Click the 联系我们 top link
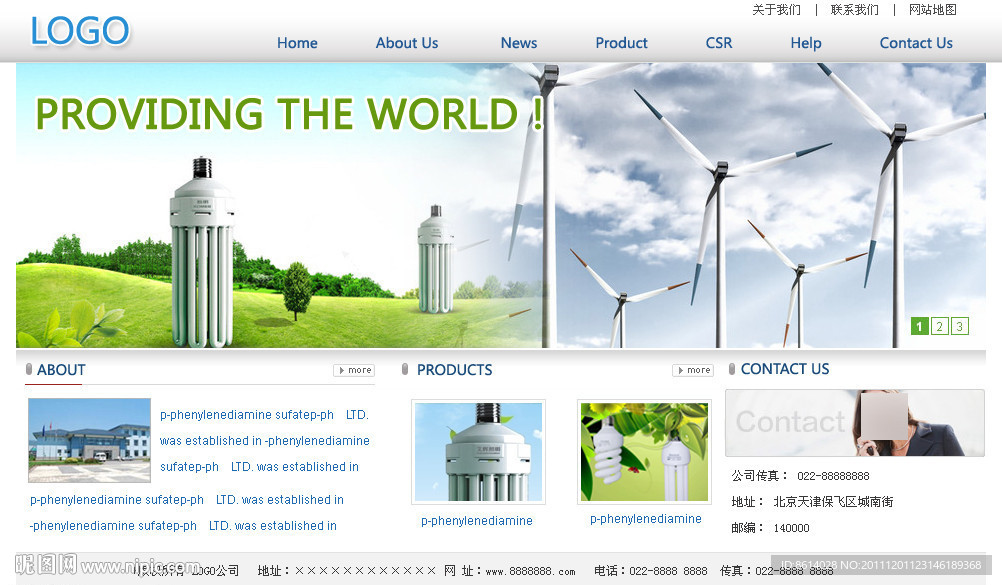Viewport: 1002px width, 585px height. pyautogui.click(x=854, y=10)
